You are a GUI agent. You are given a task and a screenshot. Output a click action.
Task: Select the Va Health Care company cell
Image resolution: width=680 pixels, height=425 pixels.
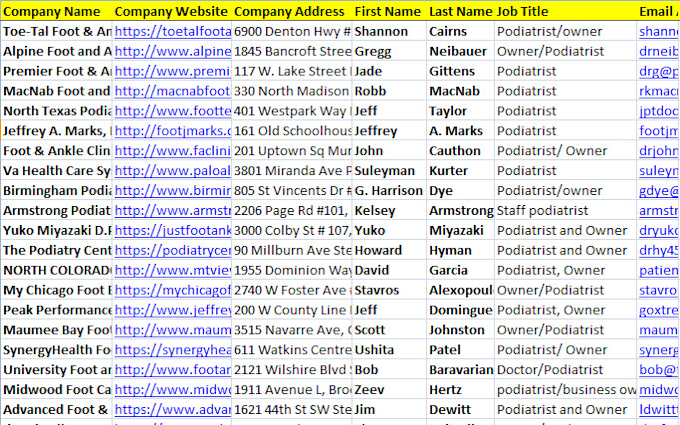(x=56, y=170)
